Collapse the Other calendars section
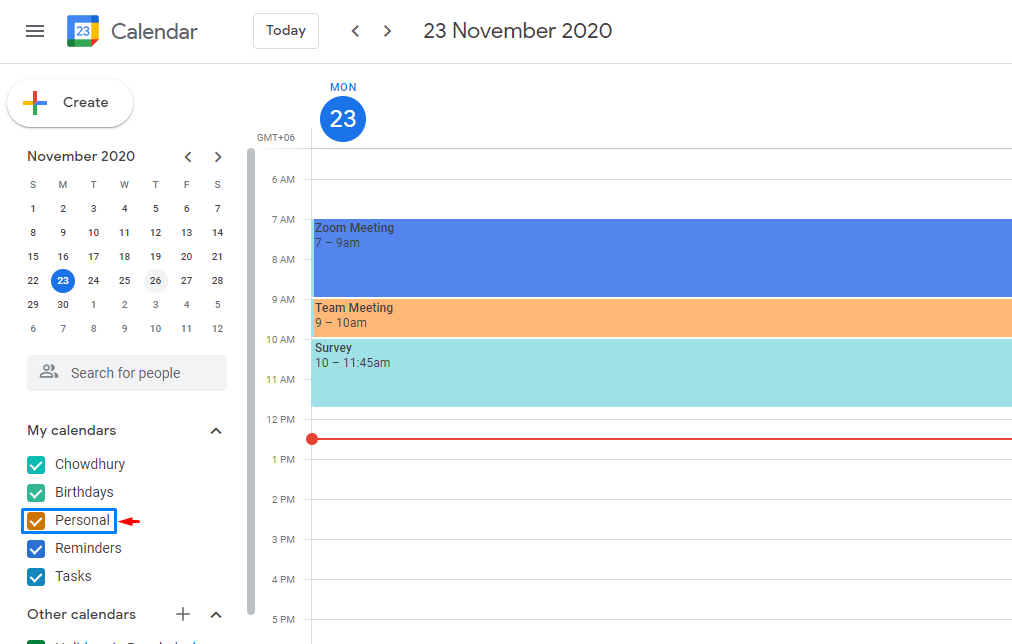This screenshot has height=644, width=1012. point(216,614)
